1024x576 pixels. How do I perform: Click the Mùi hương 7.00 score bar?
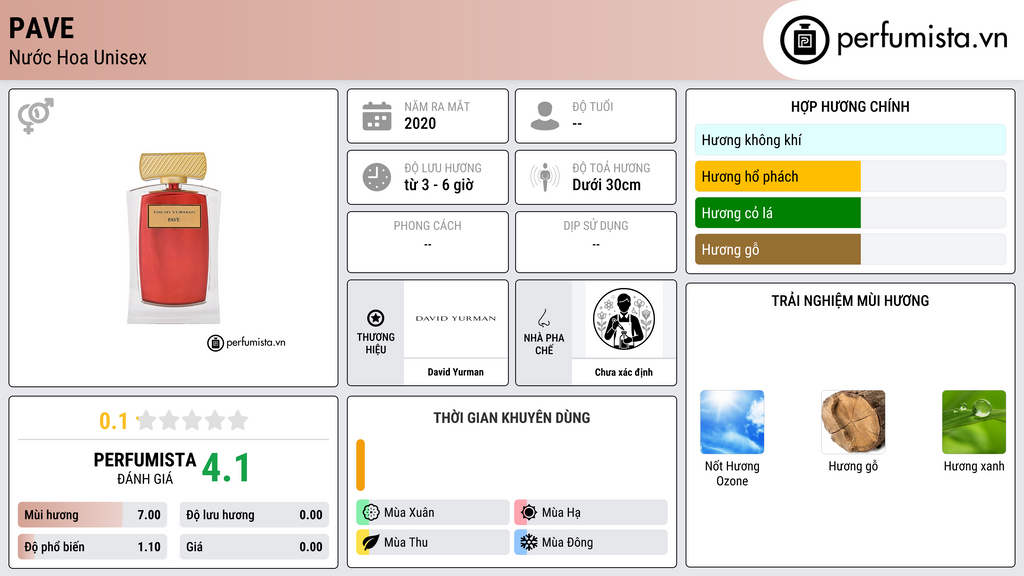(x=92, y=515)
